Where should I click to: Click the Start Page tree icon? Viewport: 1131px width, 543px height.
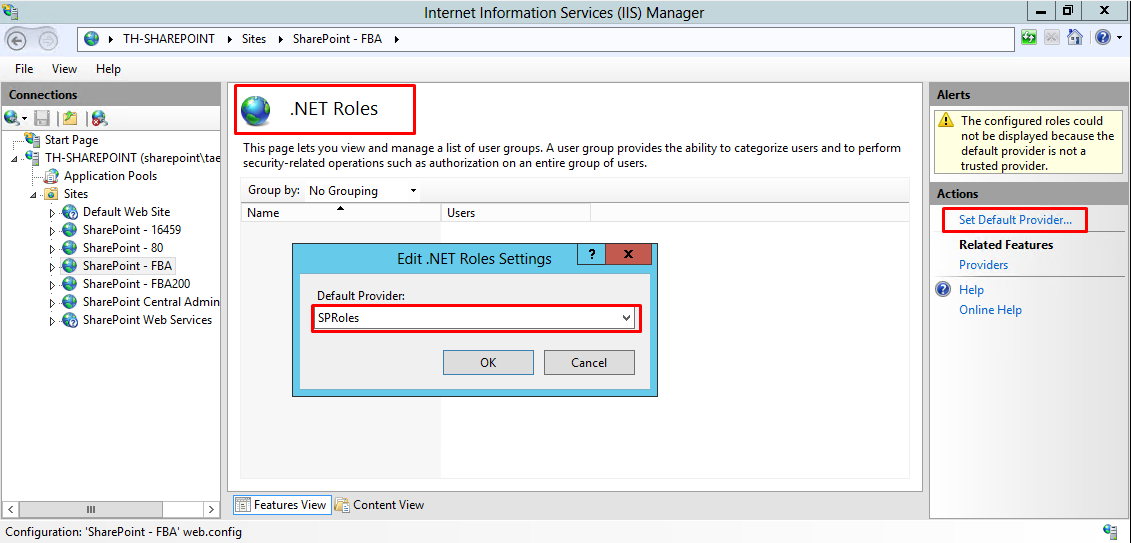32,140
